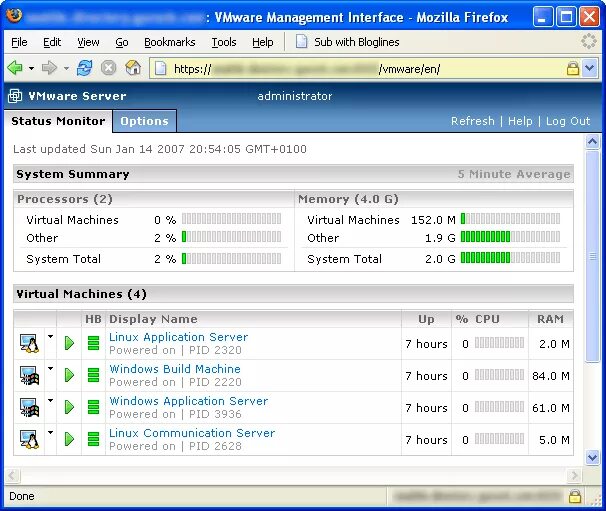The image size is (606, 511).
Task: Click the Last updated timestamp text
Action: (x=160, y=149)
